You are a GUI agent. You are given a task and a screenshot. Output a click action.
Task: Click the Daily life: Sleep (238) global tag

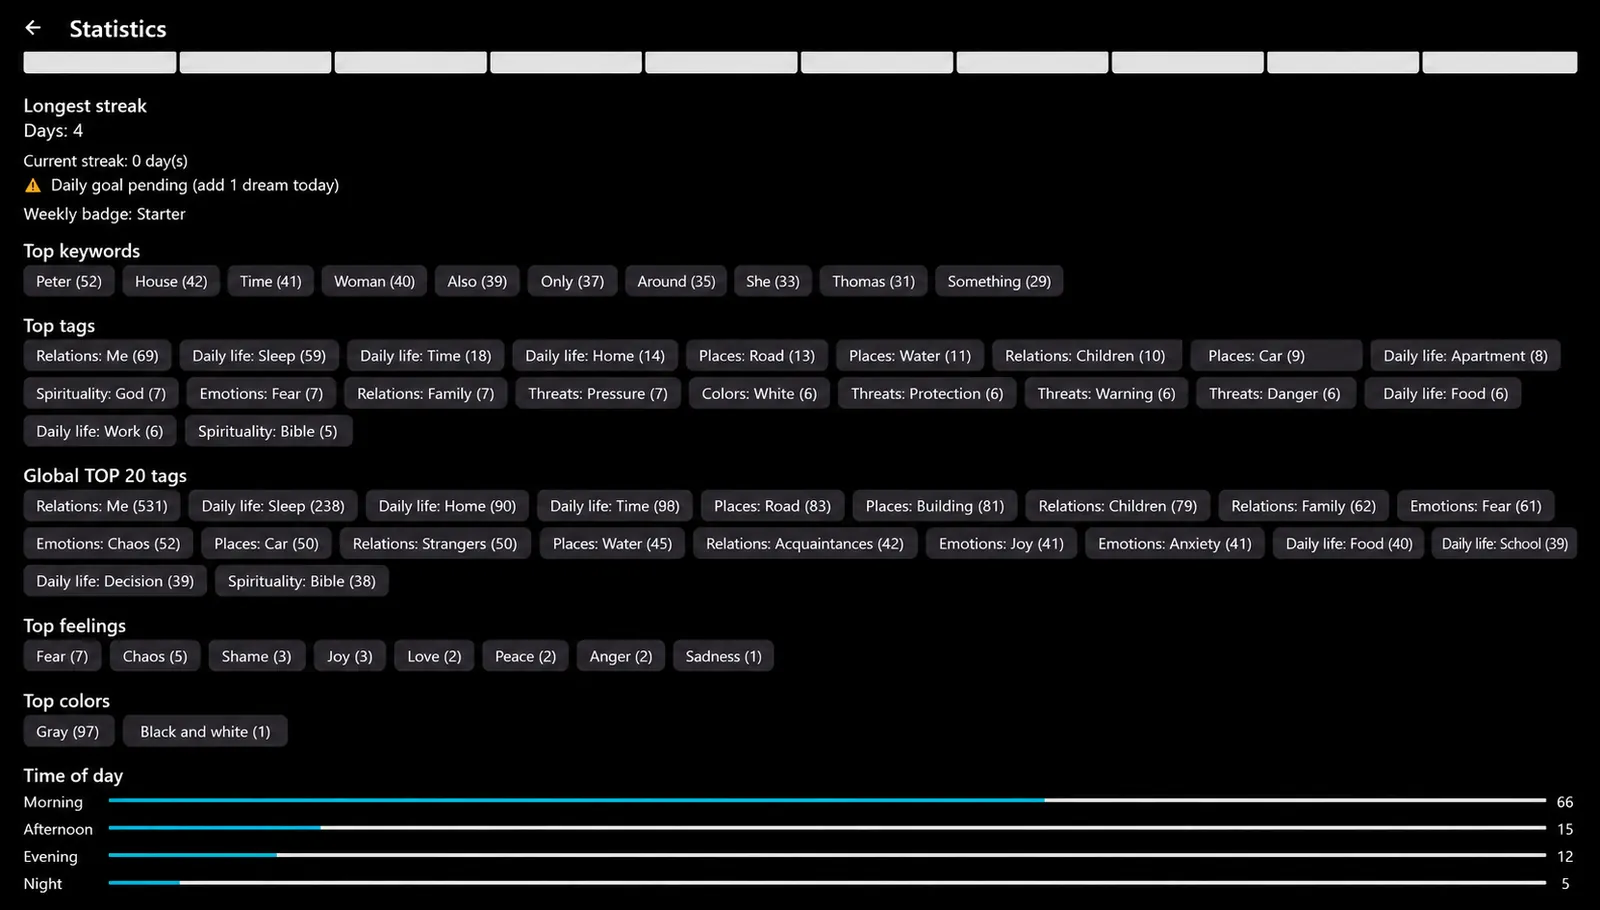coord(273,506)
